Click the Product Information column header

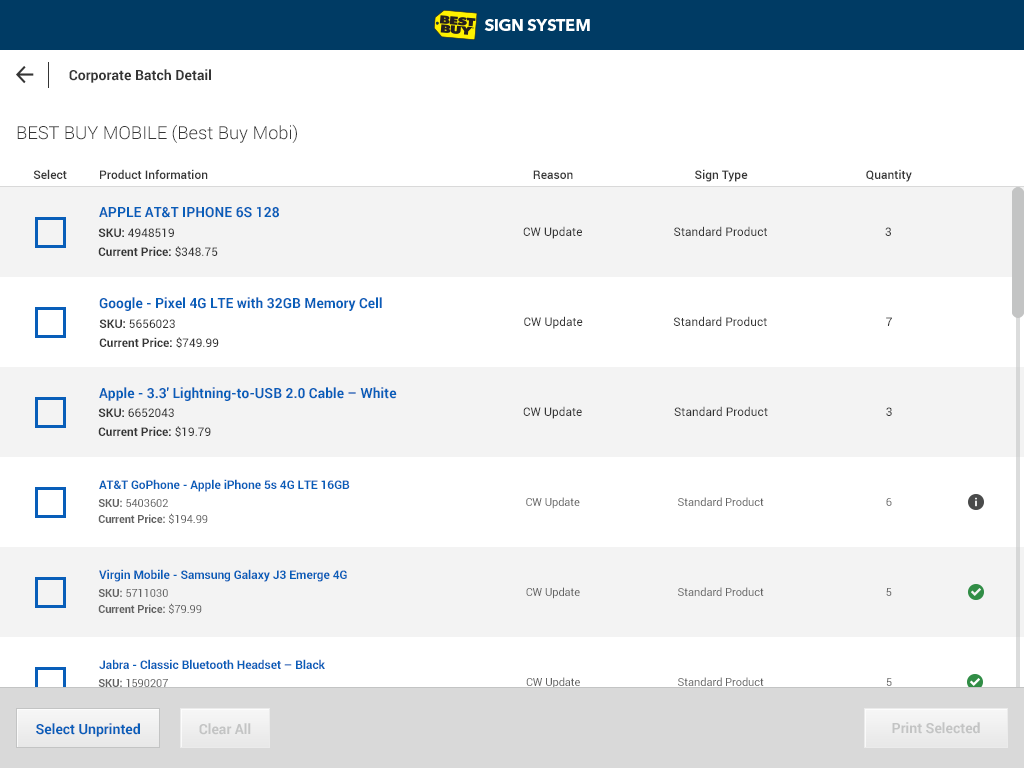153,175
